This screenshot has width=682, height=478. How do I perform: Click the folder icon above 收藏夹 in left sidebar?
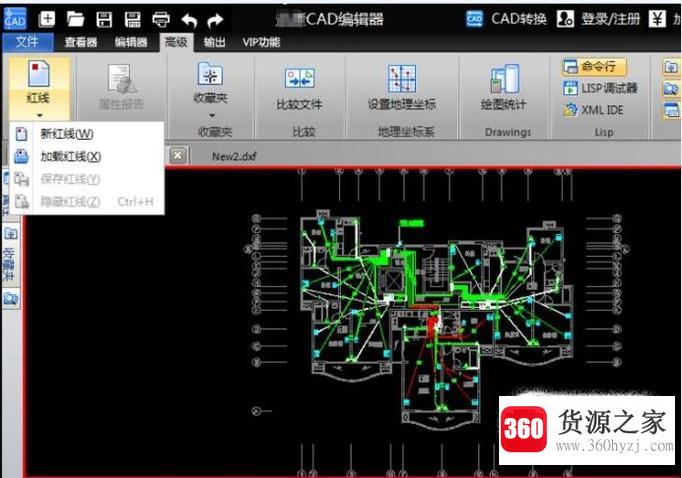10,234
